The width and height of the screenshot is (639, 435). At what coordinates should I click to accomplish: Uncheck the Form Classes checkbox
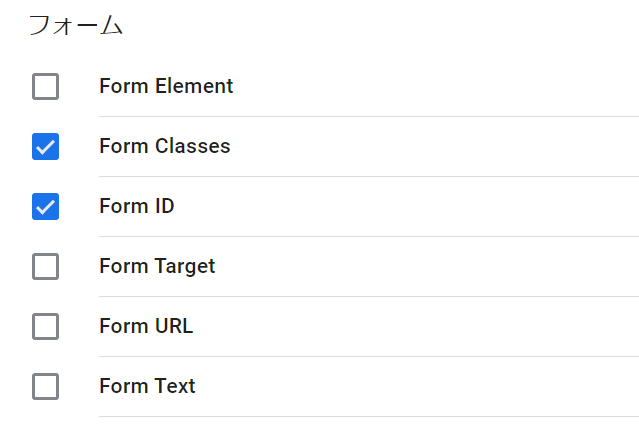pyautogui.click(x=45, y=147)
